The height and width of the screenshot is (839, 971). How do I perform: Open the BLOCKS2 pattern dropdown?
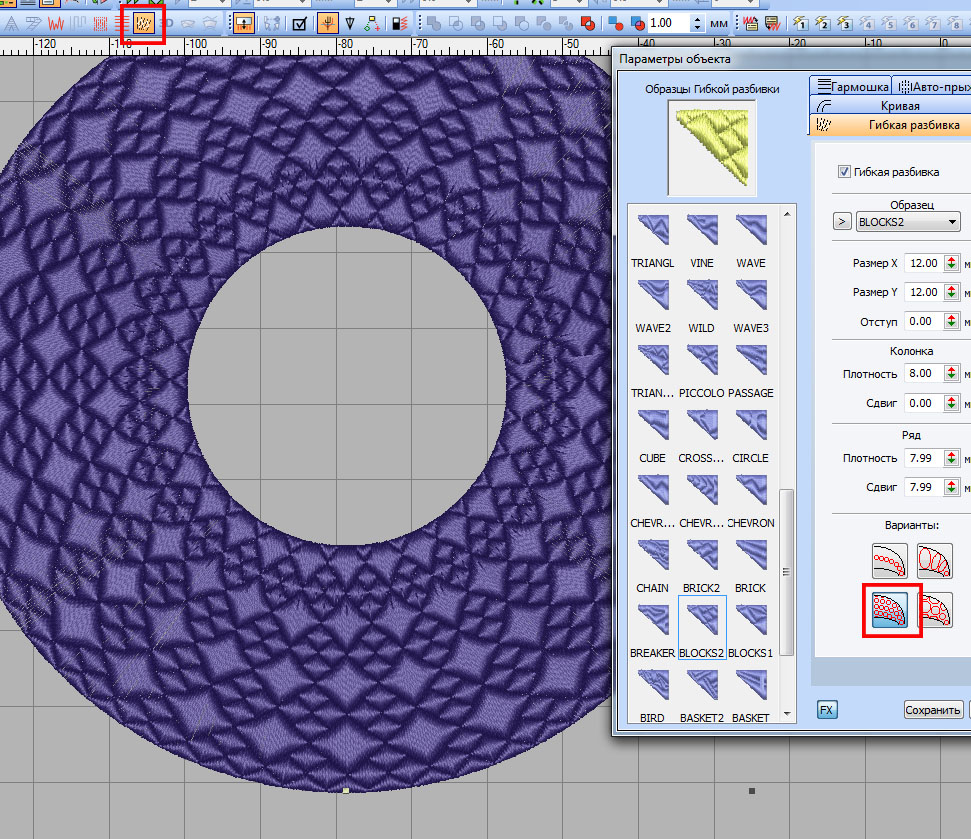(907, 222)
